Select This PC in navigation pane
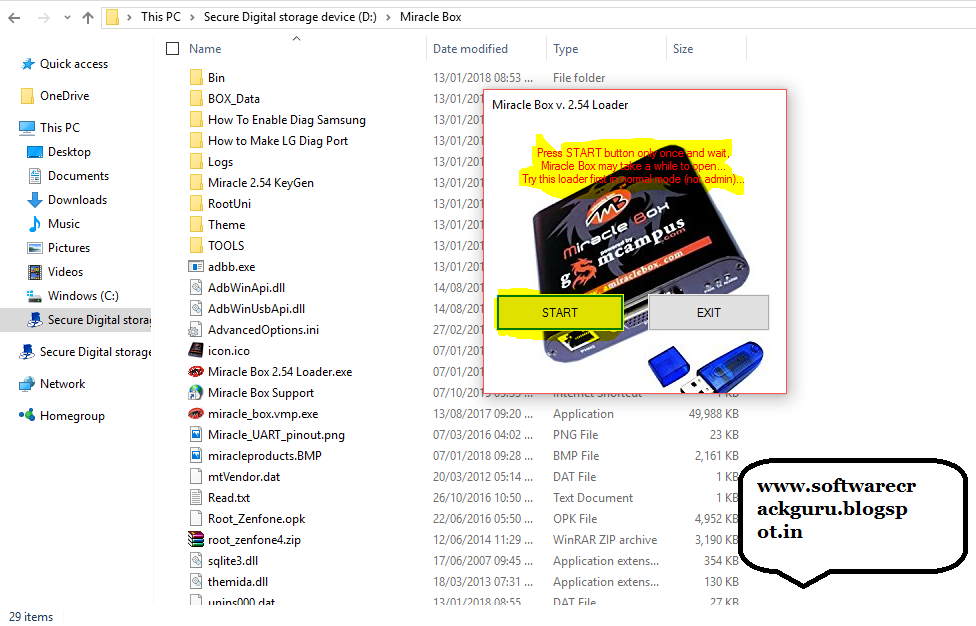 (x=50, y=128)
